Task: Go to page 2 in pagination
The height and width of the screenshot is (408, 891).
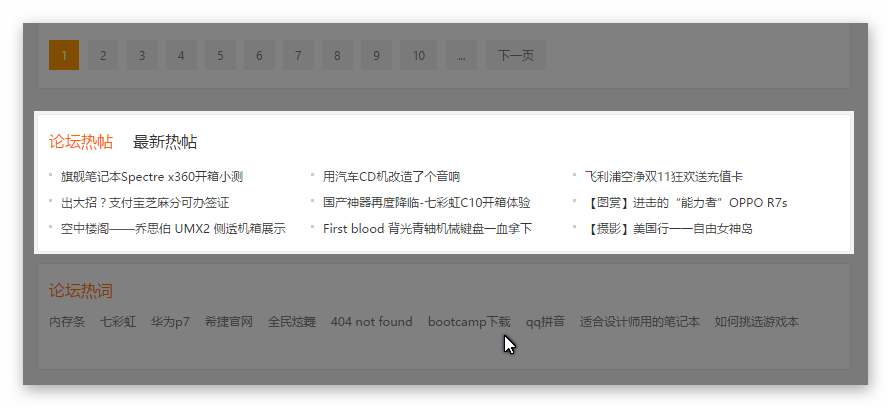Action: click(103, 55)
